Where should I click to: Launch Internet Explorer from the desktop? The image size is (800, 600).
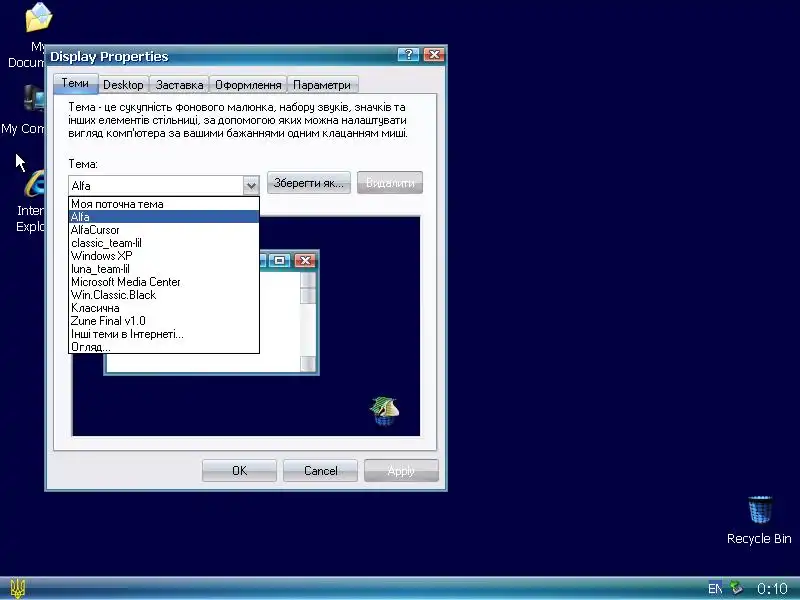coord(34,185)
